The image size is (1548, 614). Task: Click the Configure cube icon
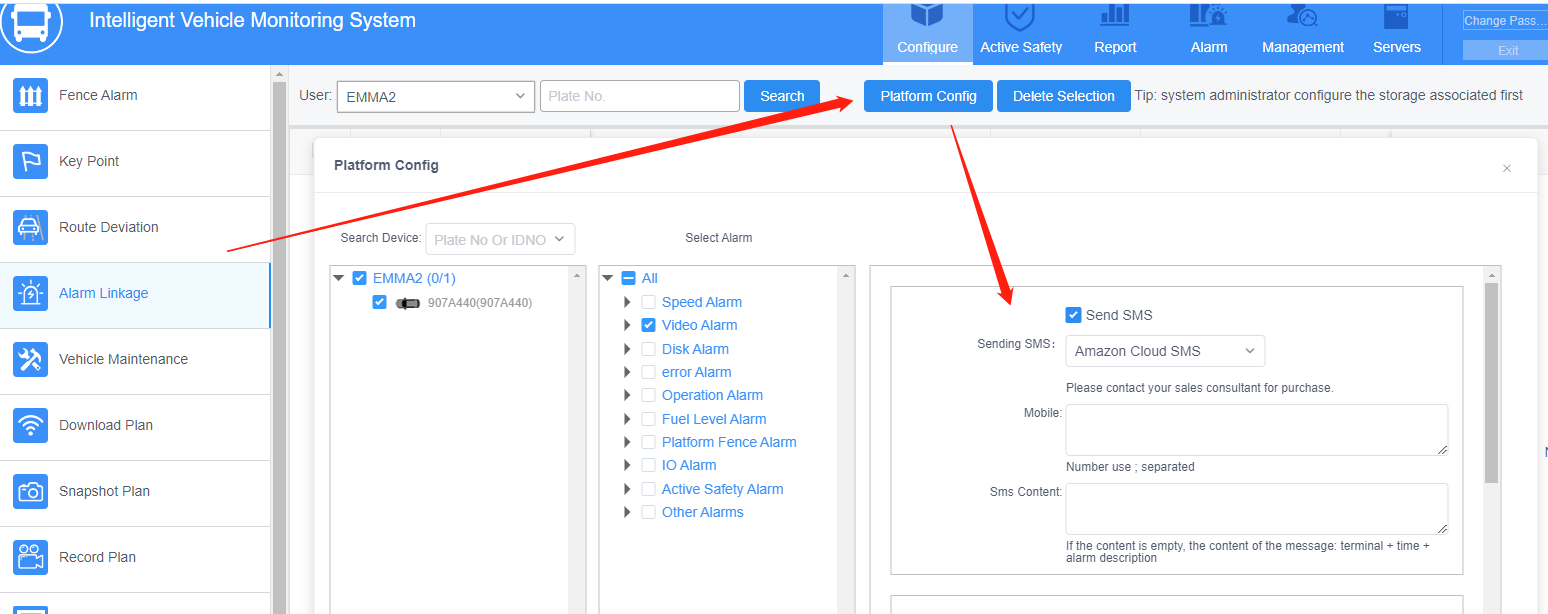pos(927,15)
